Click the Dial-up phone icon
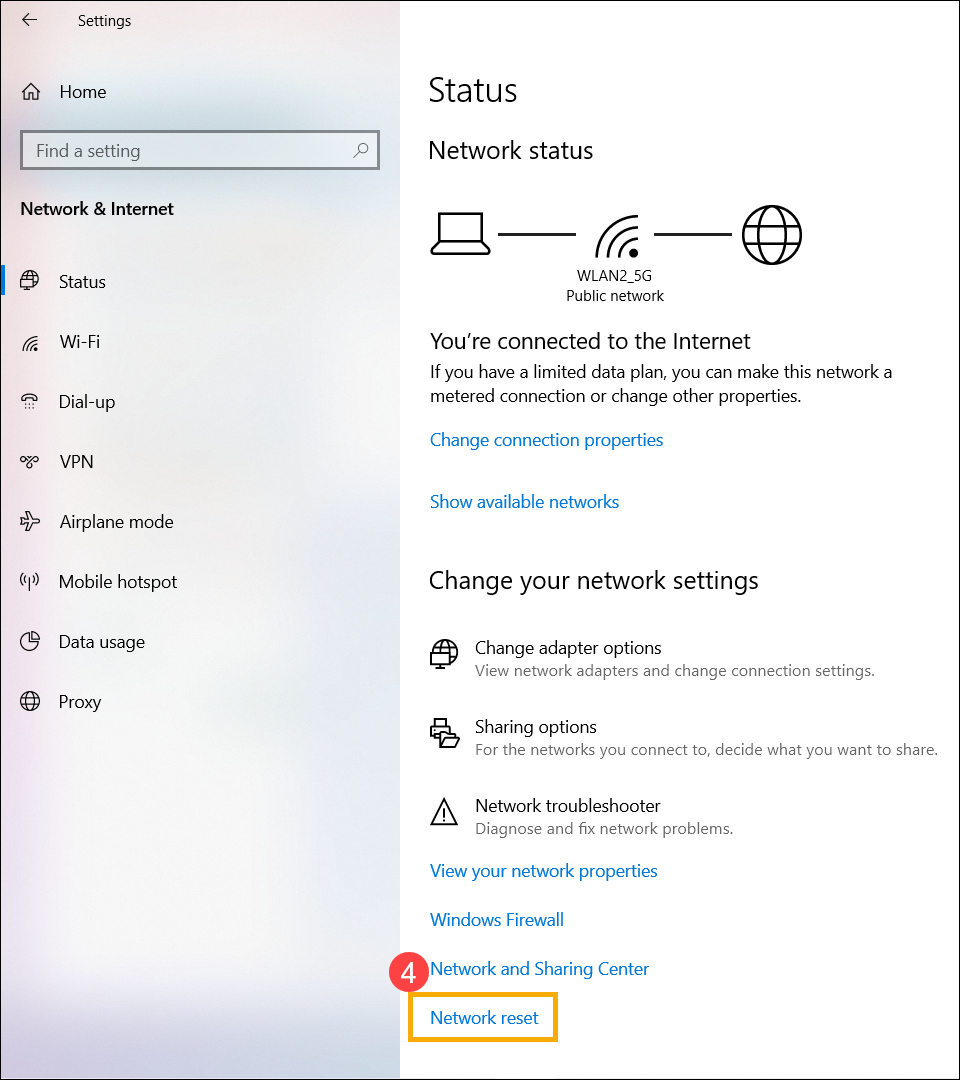The image size is (960, 1080). pos(30,402)
